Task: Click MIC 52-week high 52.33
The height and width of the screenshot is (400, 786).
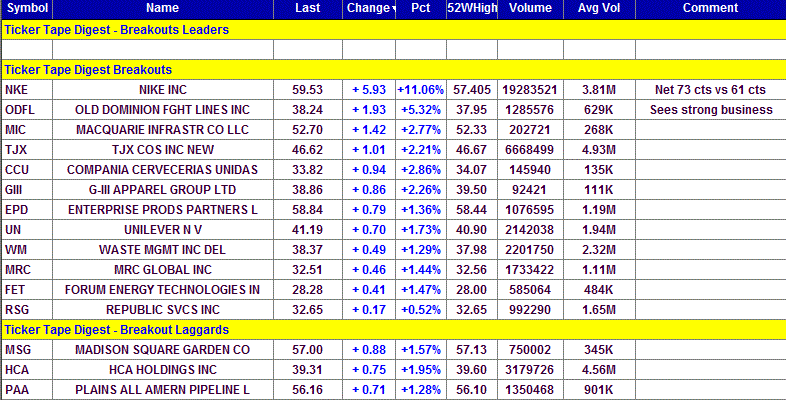Action: point(471,130)
